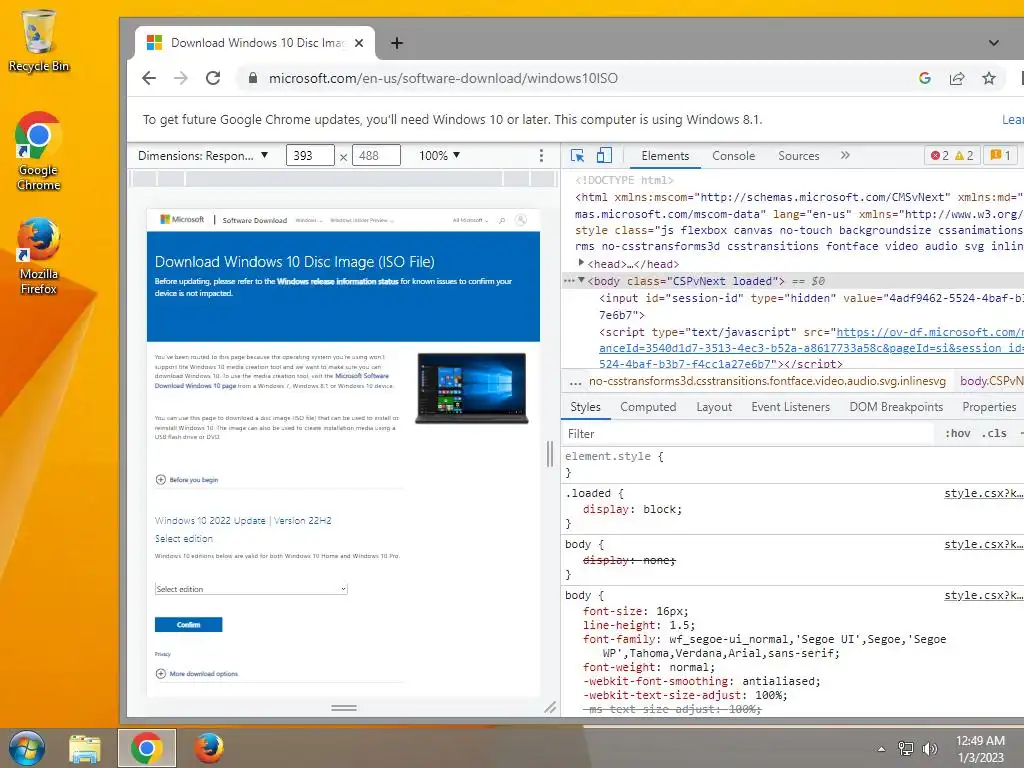Switch to Console panel tab
This screenshot has height=768, width=1024.
(x=733, y=155)
